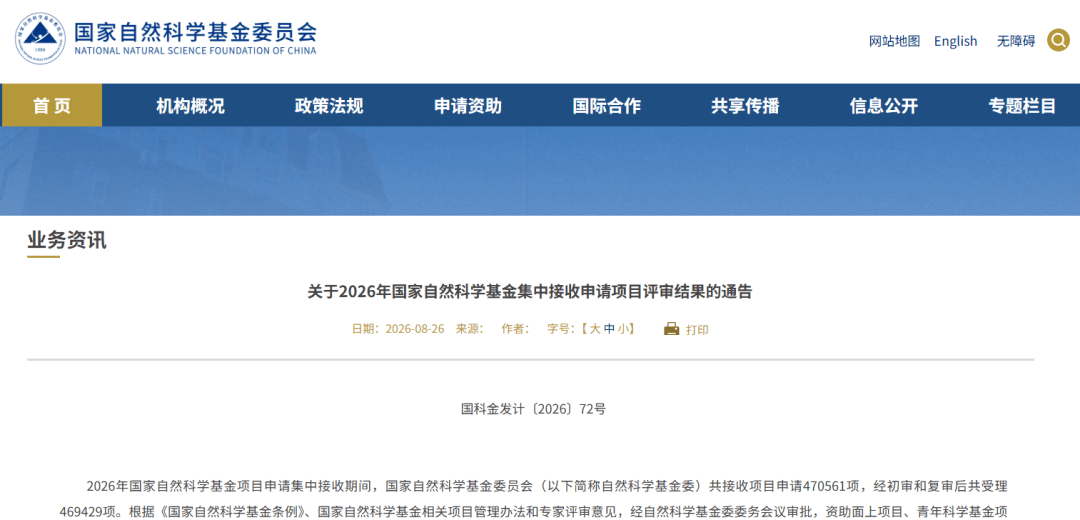This screenshot has width=1080, height=520.
Task: Click the 作者 label
Action: [x=516, y=329]
